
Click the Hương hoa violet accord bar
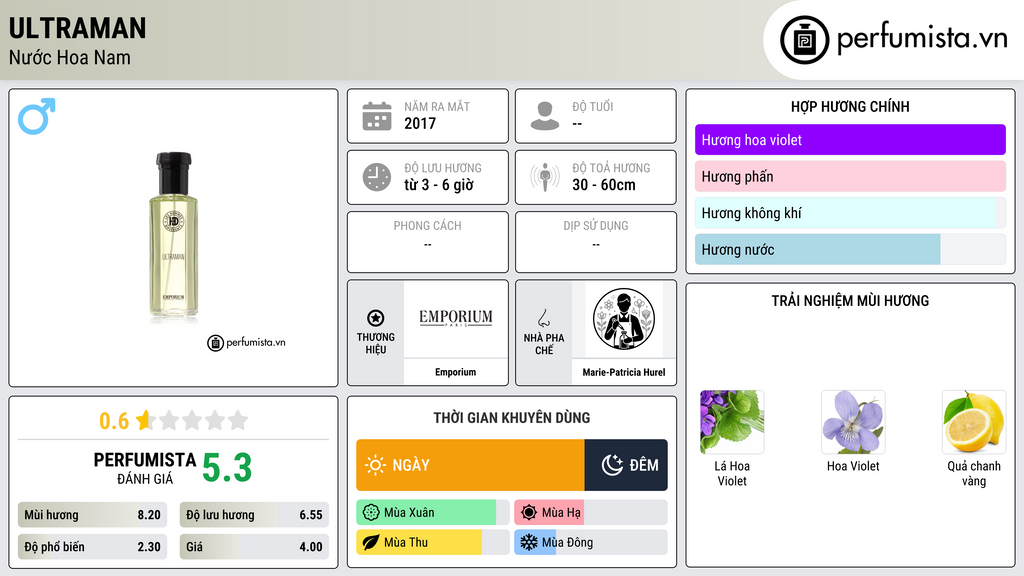click(x=850, y=140)
